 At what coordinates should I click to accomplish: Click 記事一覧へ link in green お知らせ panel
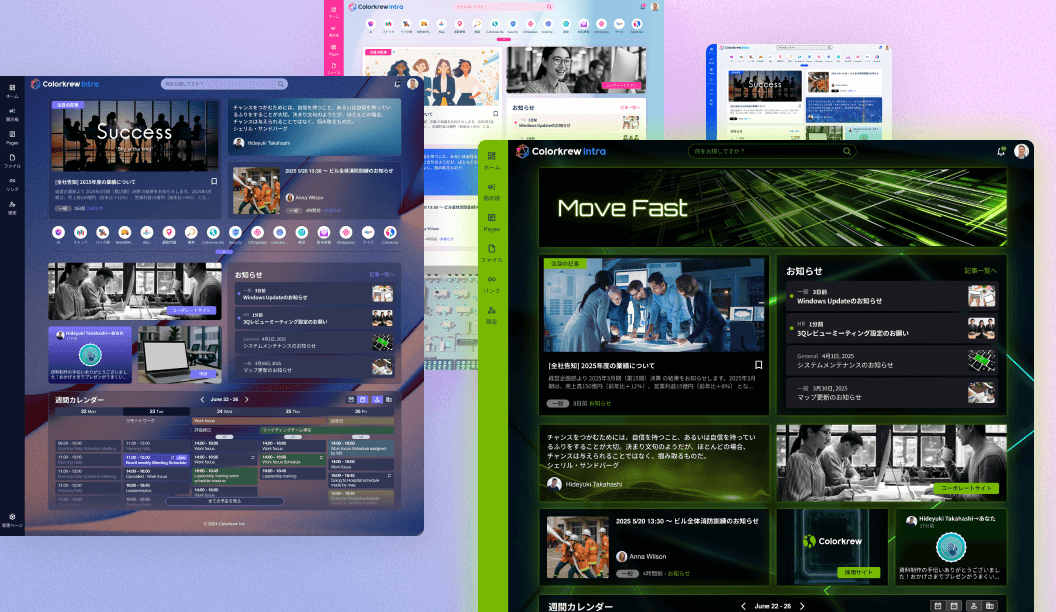[979, 270]
